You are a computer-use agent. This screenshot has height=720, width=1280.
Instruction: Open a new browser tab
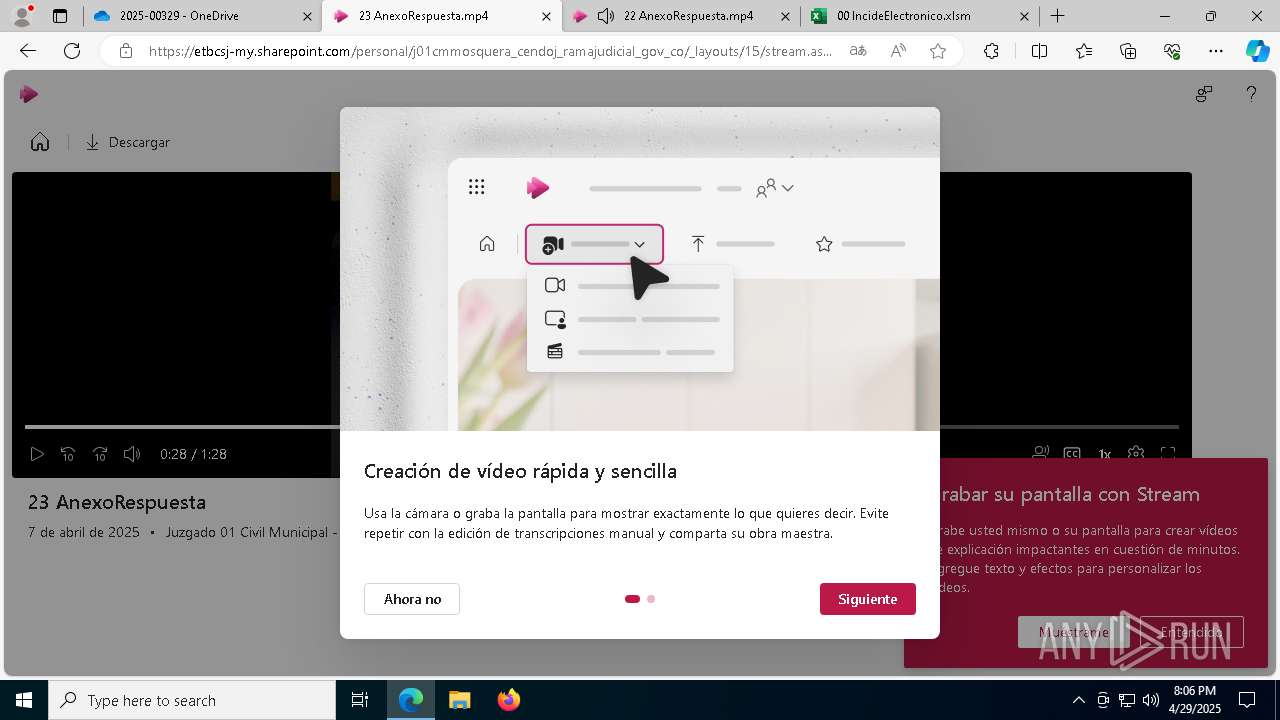(1058, 16)
